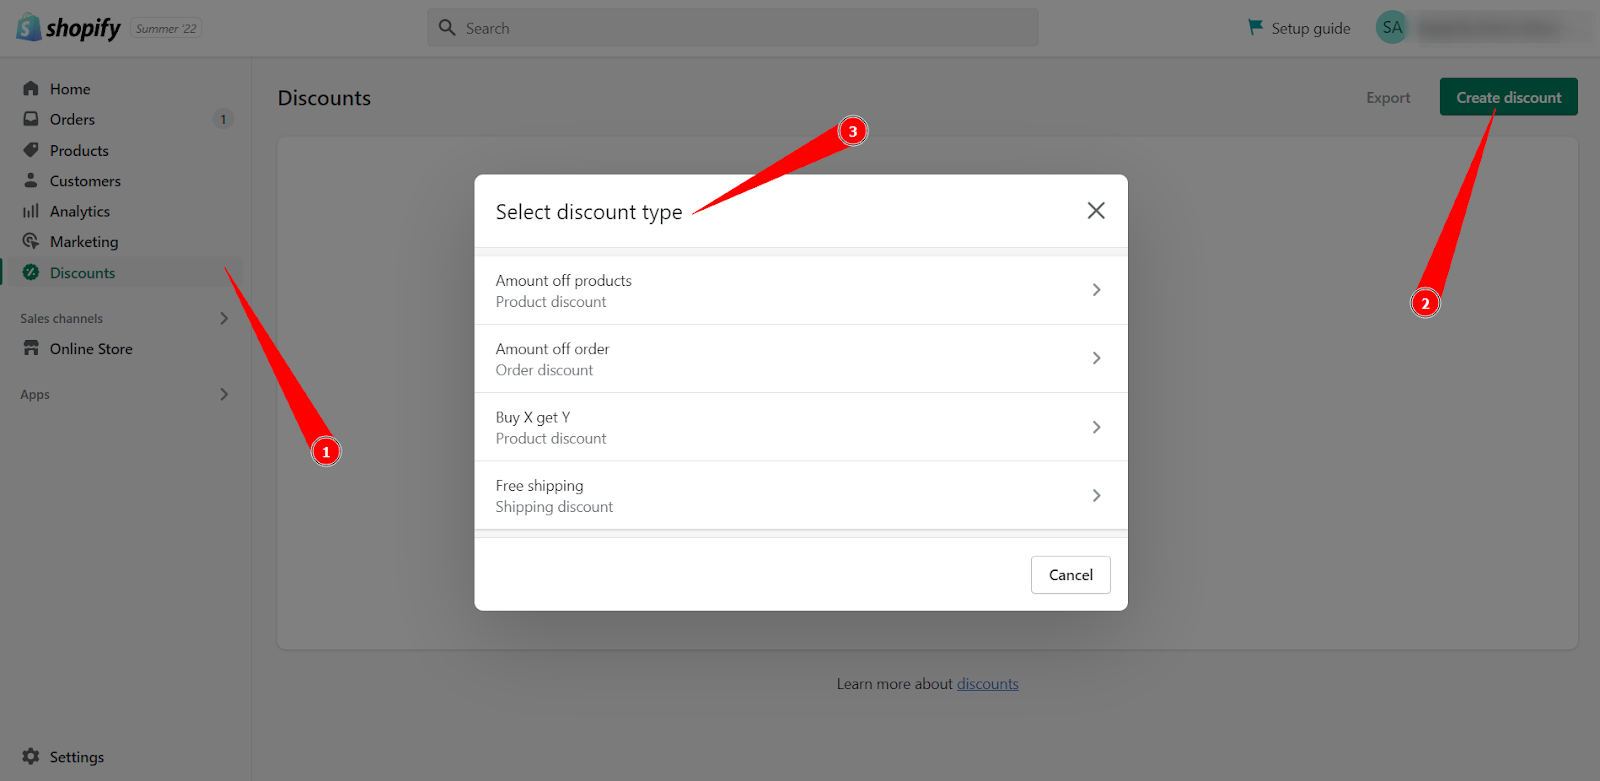Open the discounts help link
Screen dimensions: 1600x781
point(987,683)
